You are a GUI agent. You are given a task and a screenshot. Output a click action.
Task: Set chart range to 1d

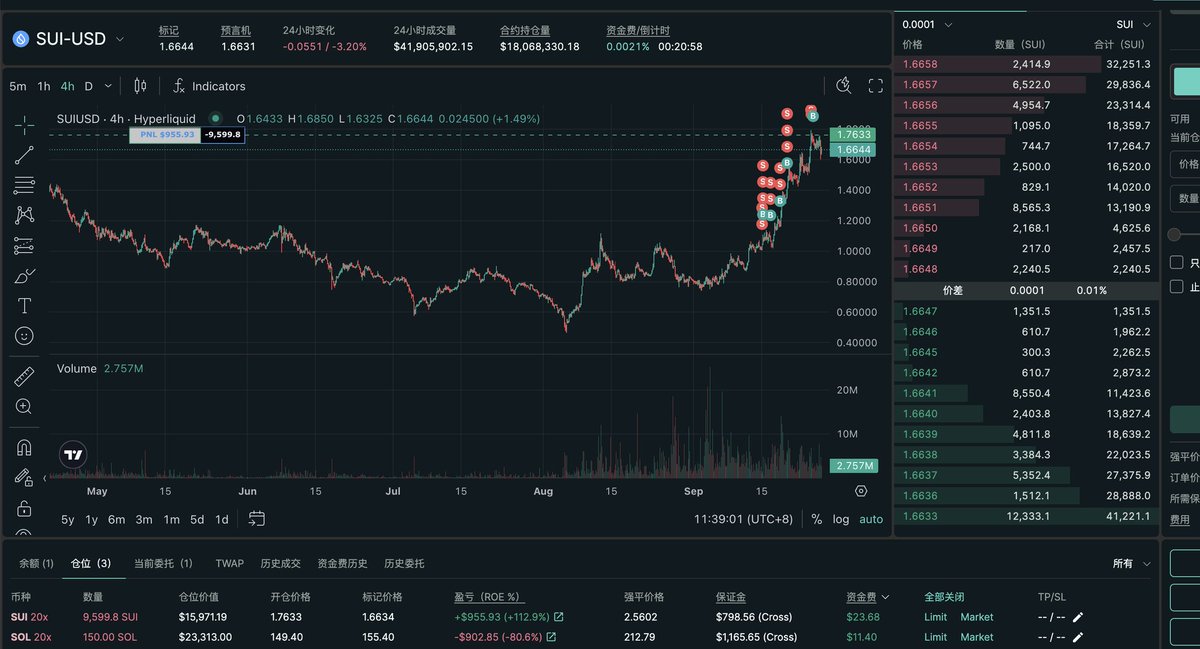[x=222, y=519]
